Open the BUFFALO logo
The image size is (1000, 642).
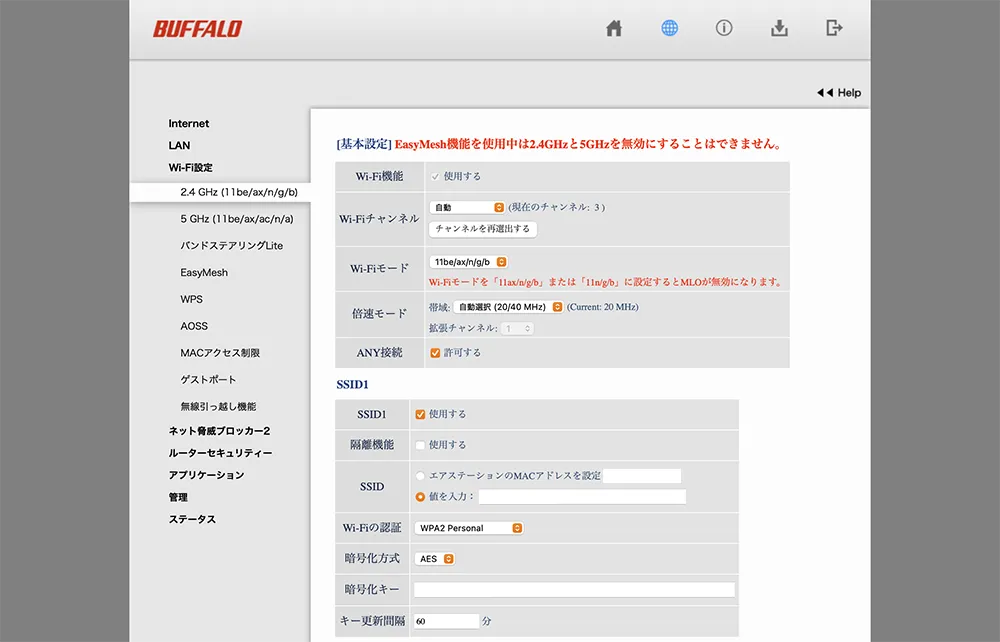[x=197, y=29]
